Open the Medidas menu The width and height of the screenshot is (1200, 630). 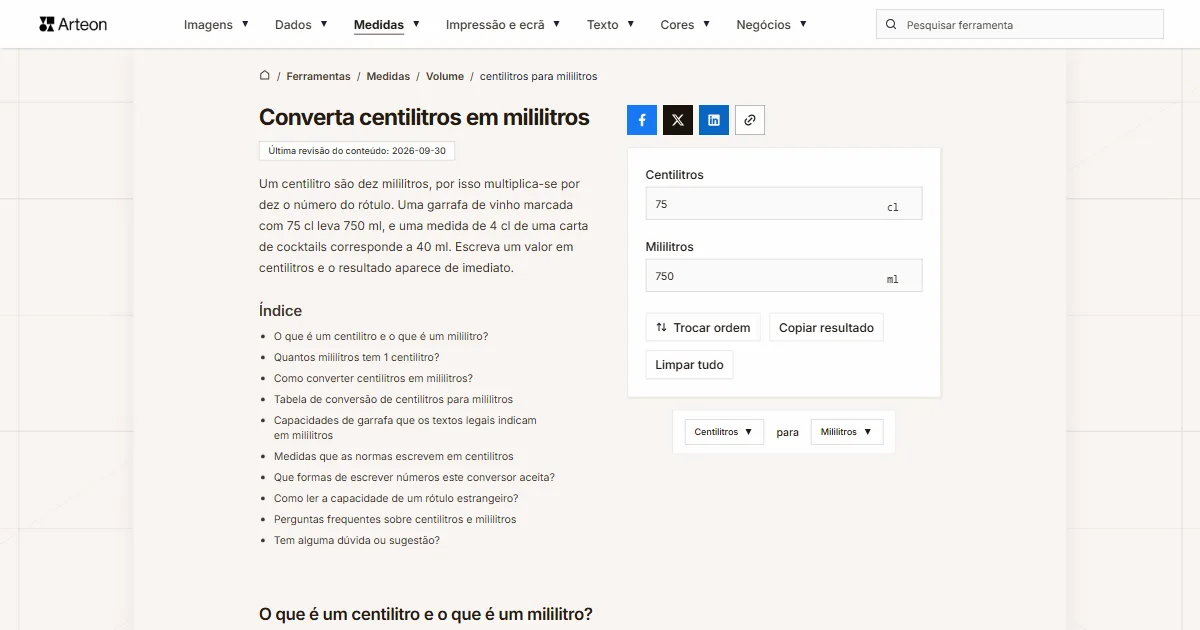tap(387, 25)
